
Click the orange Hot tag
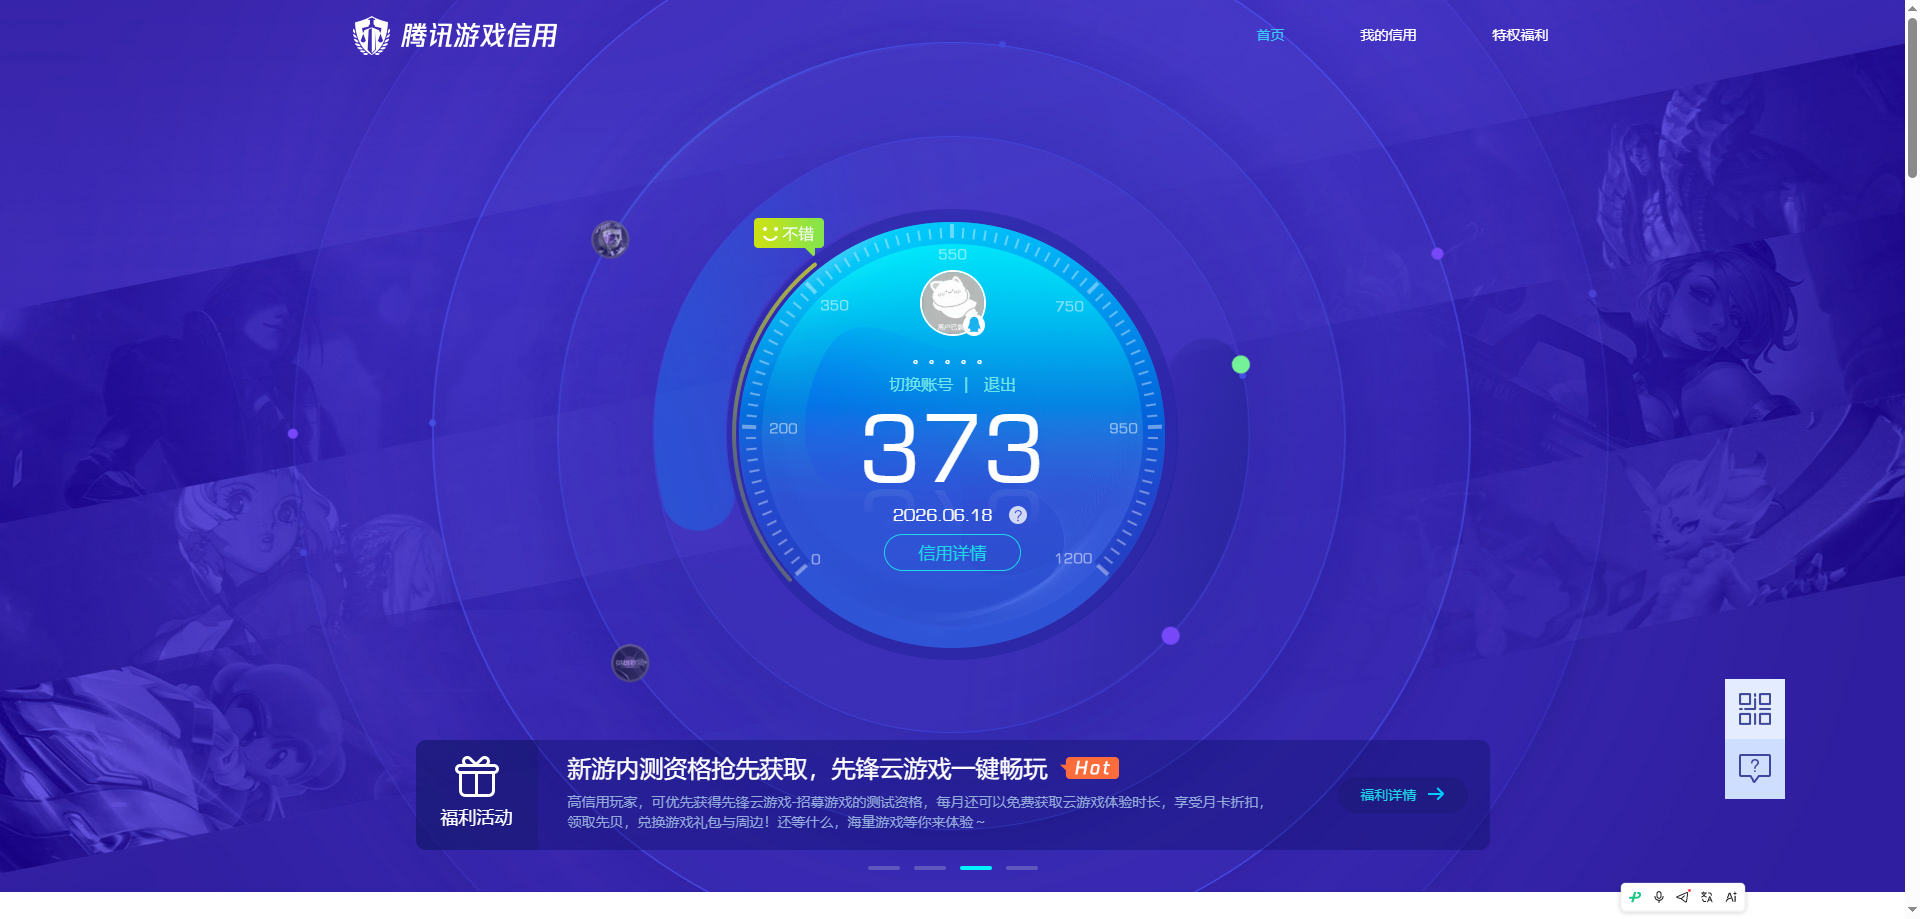(1091, 768)
